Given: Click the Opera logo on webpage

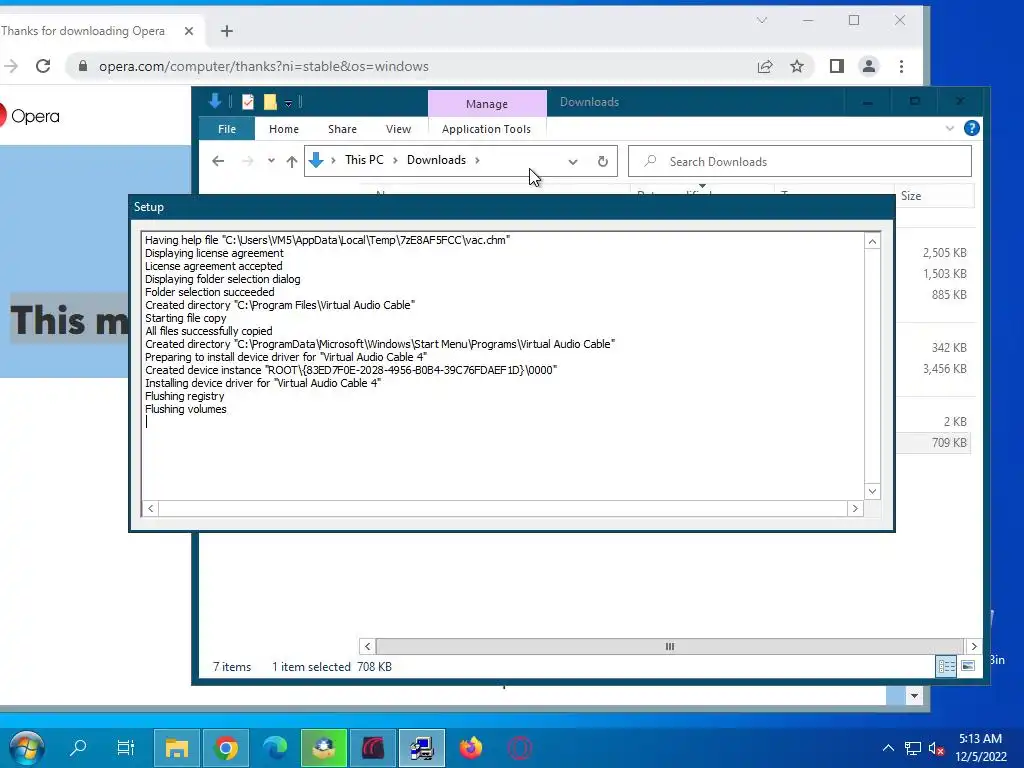Looking at the screenshot, I should click(x=30, y=116).
